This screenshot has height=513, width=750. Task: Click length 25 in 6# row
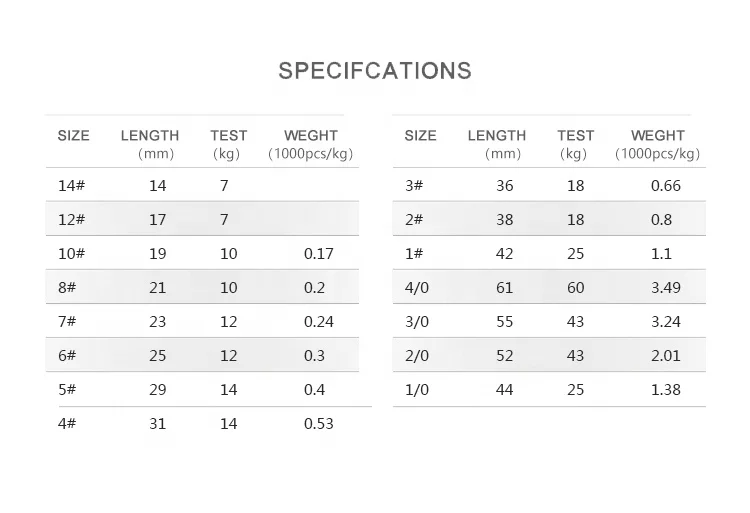(157, 355)
